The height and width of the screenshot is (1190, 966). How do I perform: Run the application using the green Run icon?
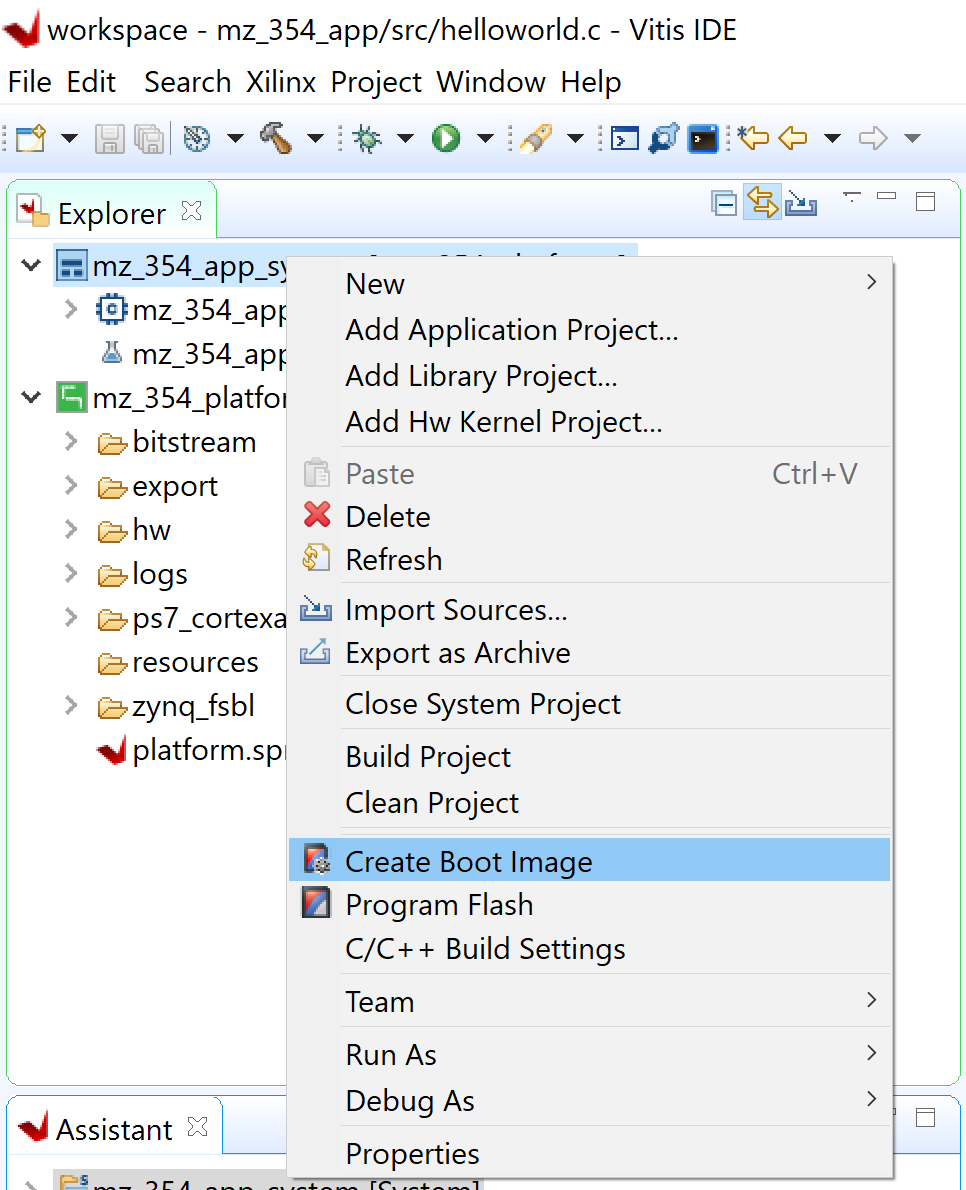click(x=447, y=138)
